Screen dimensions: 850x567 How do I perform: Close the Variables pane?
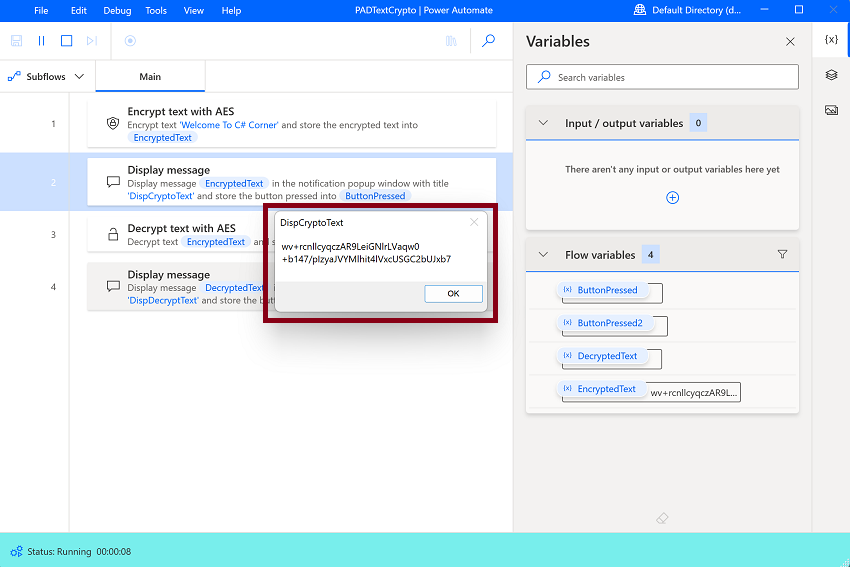[x=790, y=42]
